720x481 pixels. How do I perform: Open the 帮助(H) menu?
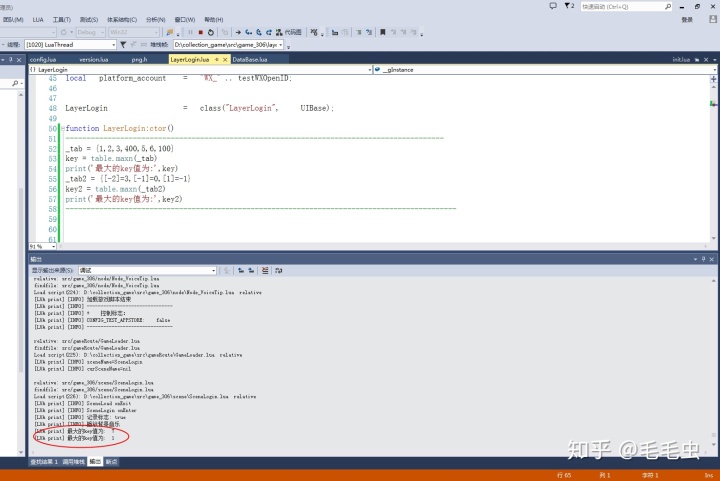pyautogui.click(x=214, y=20)
